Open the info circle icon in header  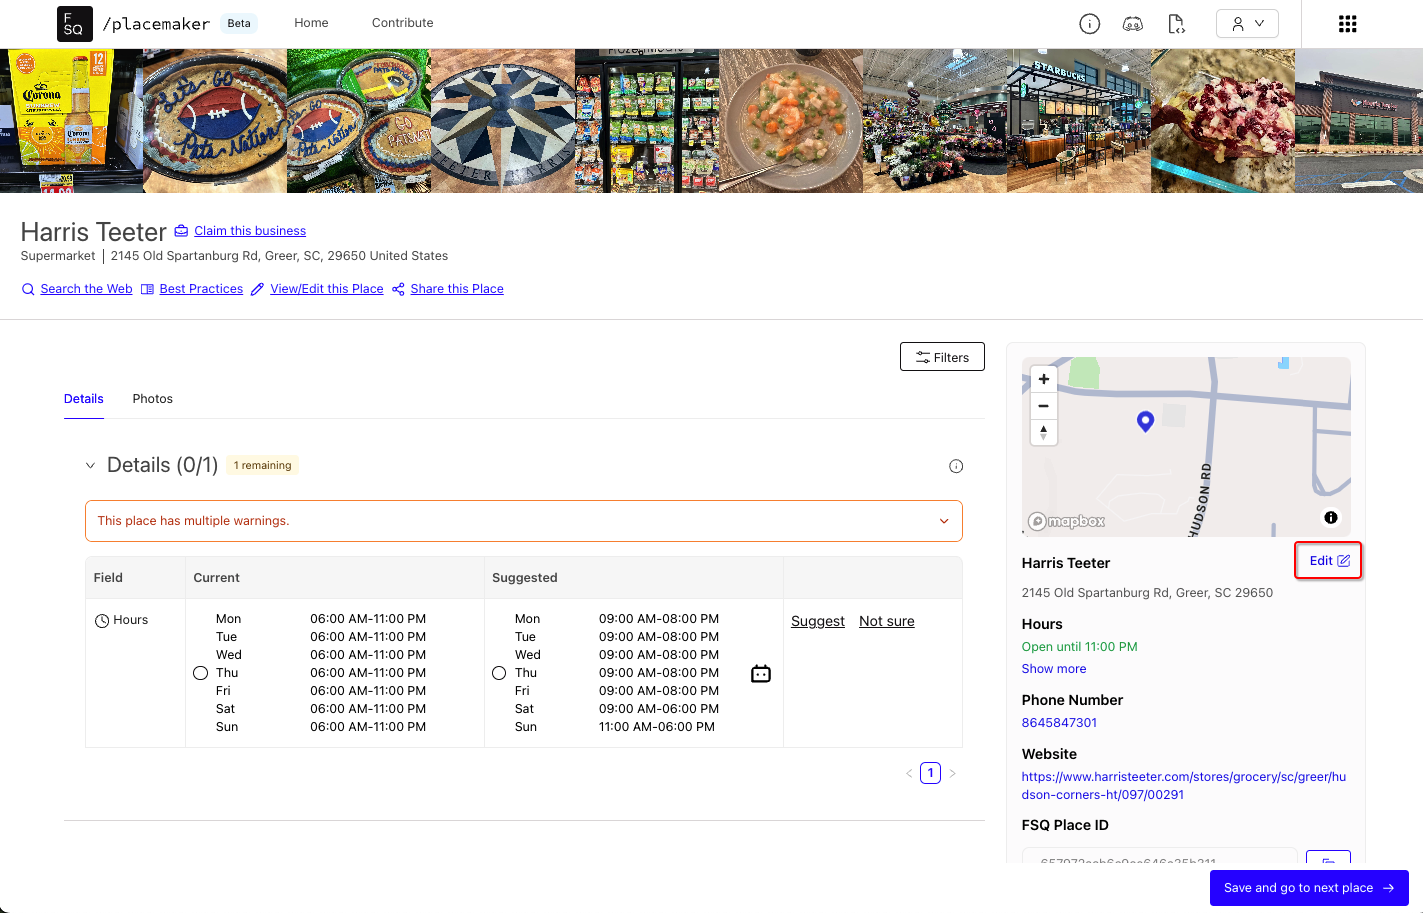tap(1090, 24)
